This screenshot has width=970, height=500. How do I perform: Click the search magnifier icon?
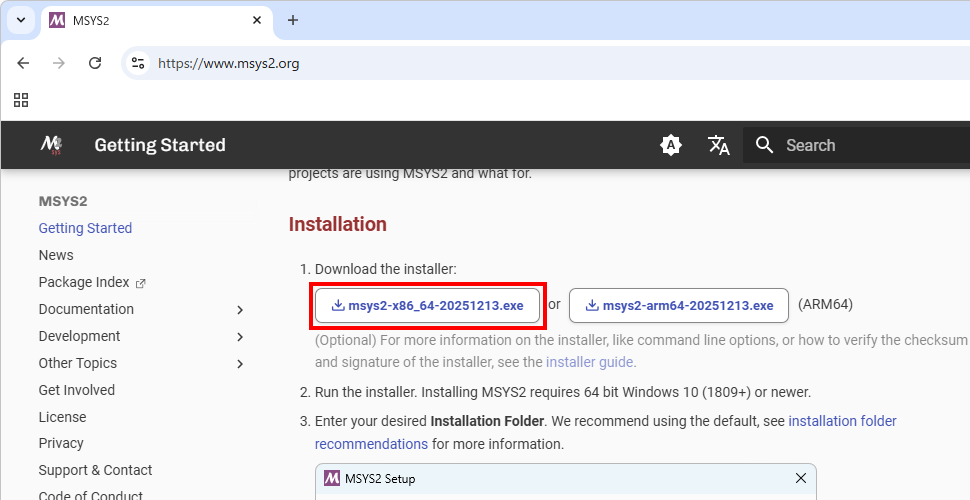click(765, 145)
